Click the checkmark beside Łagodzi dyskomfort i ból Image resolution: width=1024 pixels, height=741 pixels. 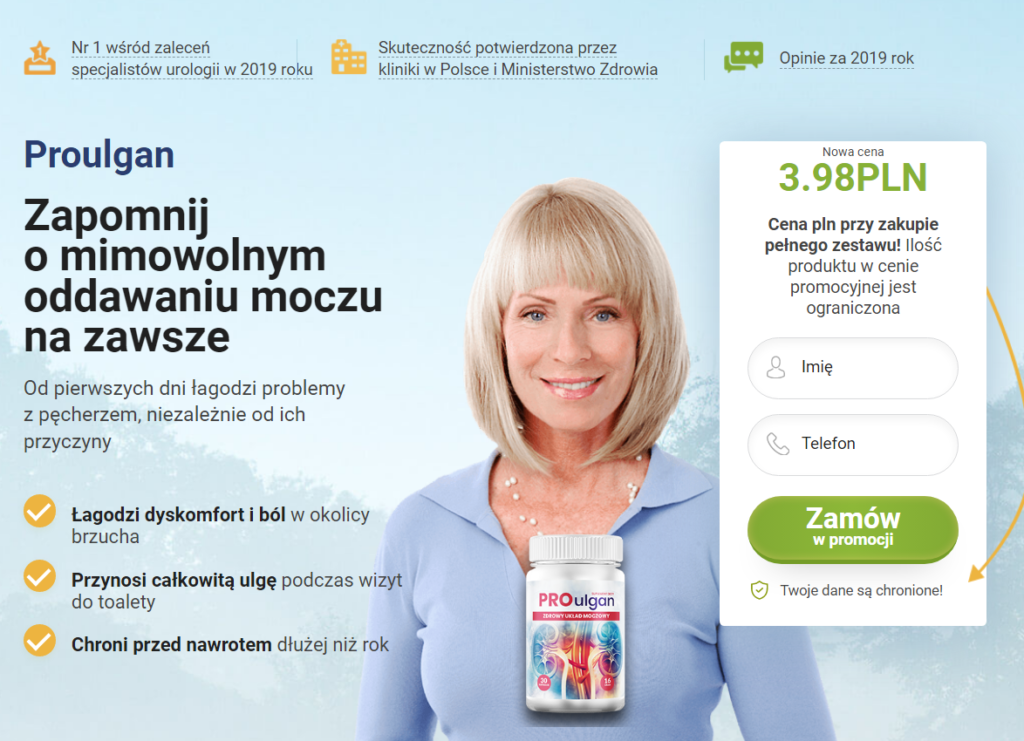pos(40,511)
